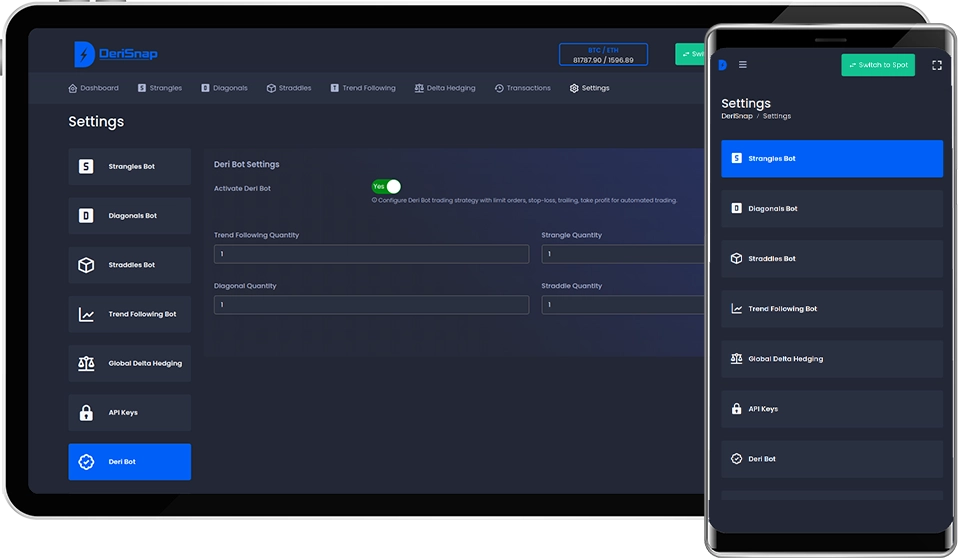This screenshot has width=958, height=558.
Task: Open Strangles Bot in mobile settings list
Action: coord(831,159)
